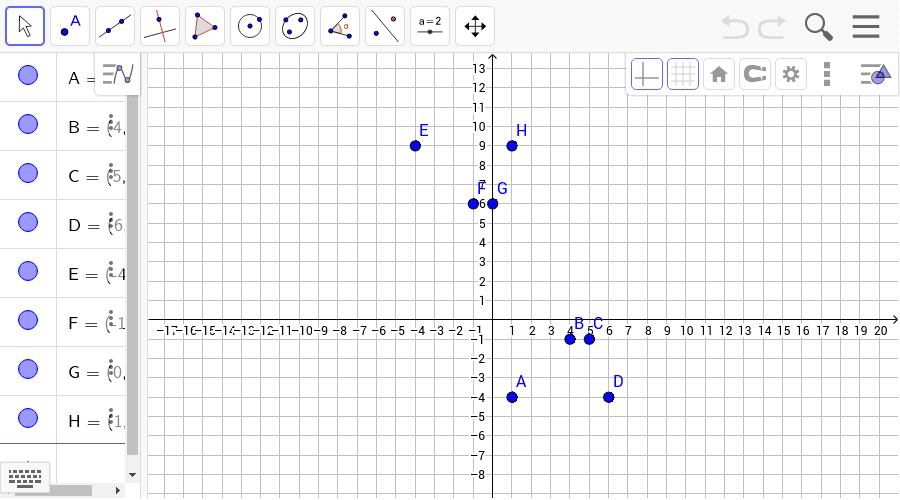Image resolution: width=900 pixels, height=500 pixels.
Task: Hide point C with its visibility circle
Action: point(28,173)
